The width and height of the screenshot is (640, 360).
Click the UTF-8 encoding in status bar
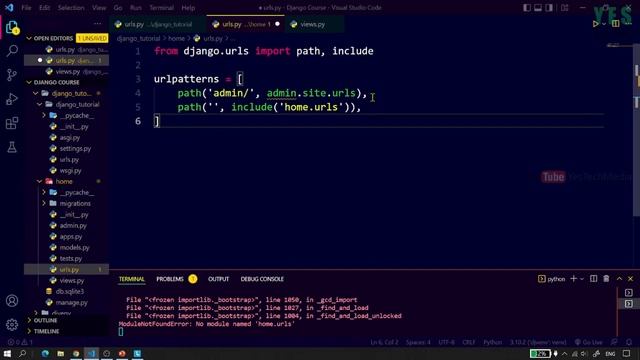click(446, 342)
